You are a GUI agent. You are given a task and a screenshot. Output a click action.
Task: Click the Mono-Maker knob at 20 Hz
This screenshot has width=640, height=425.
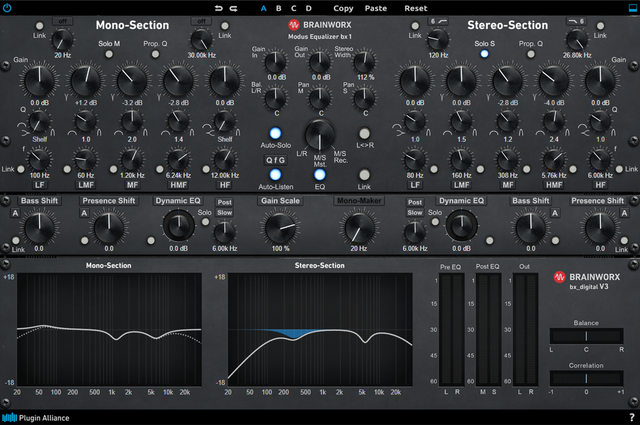coord(359,229)
